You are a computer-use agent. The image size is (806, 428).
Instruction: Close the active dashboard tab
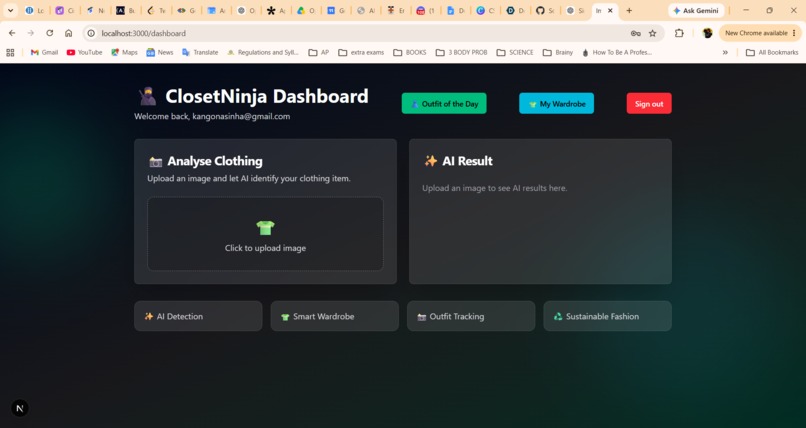610,10
